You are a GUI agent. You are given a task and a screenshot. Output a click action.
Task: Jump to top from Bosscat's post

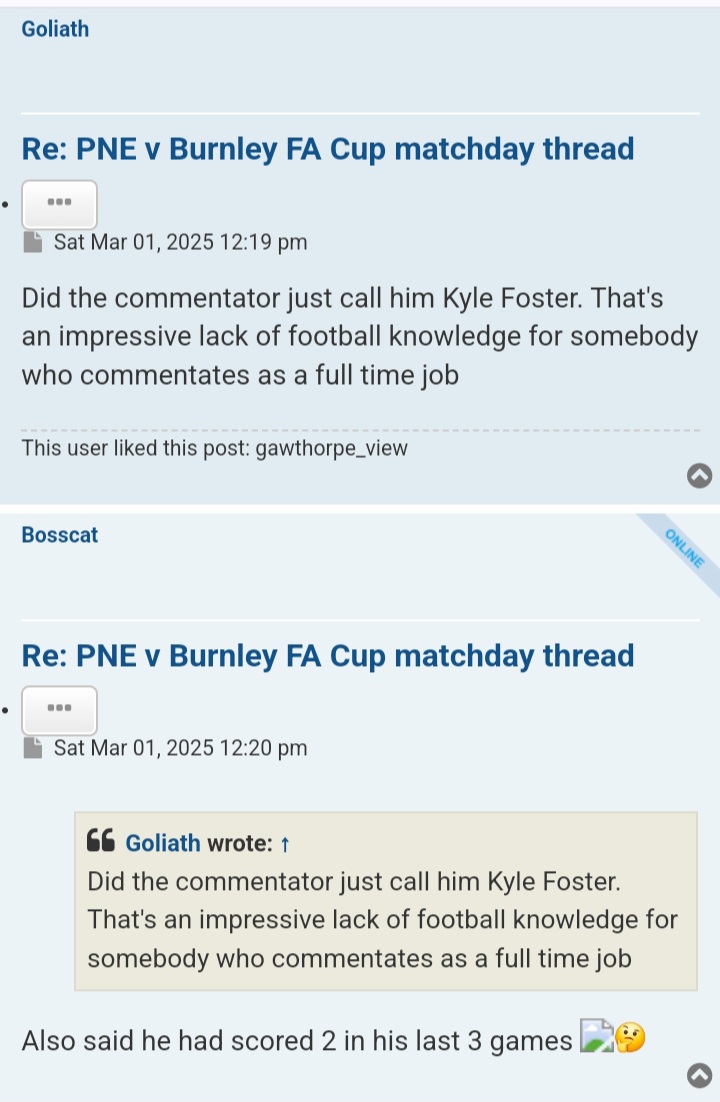699,1075
